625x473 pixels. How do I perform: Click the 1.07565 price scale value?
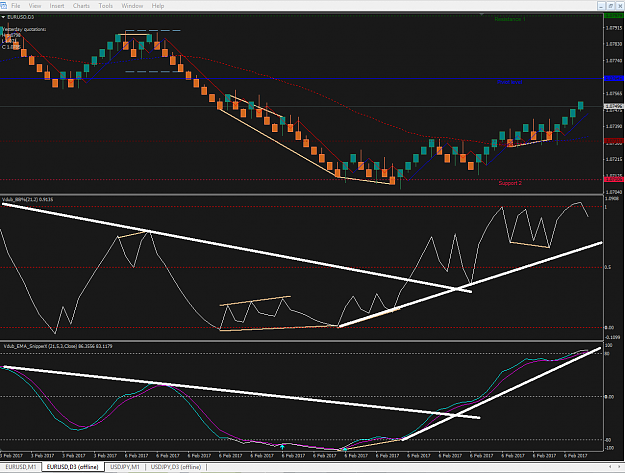(614, 94)
